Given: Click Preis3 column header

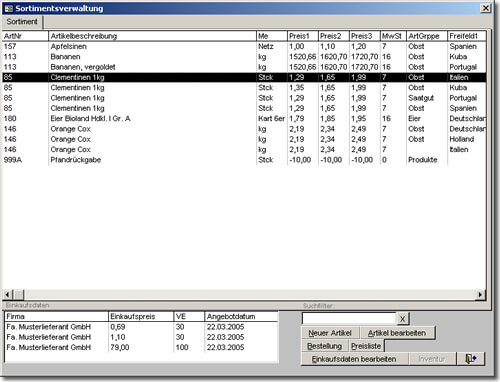Looking at the screenshot, I should 365,36.
